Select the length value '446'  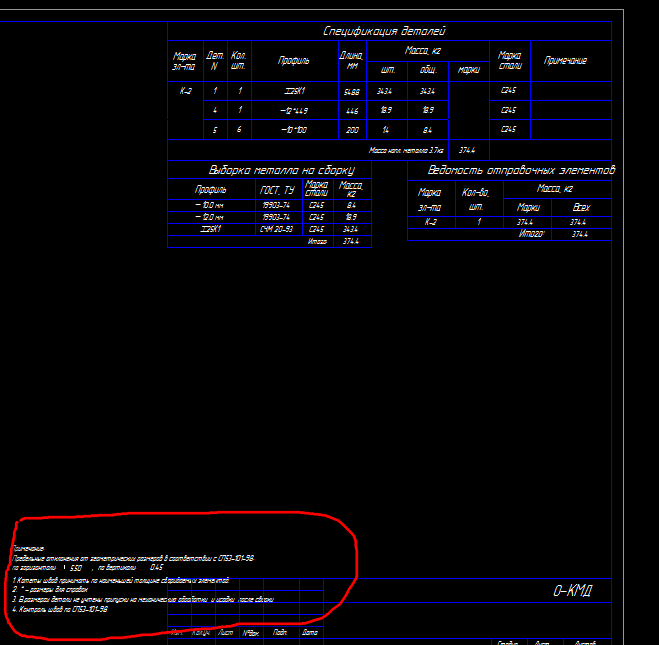(352, 111)
